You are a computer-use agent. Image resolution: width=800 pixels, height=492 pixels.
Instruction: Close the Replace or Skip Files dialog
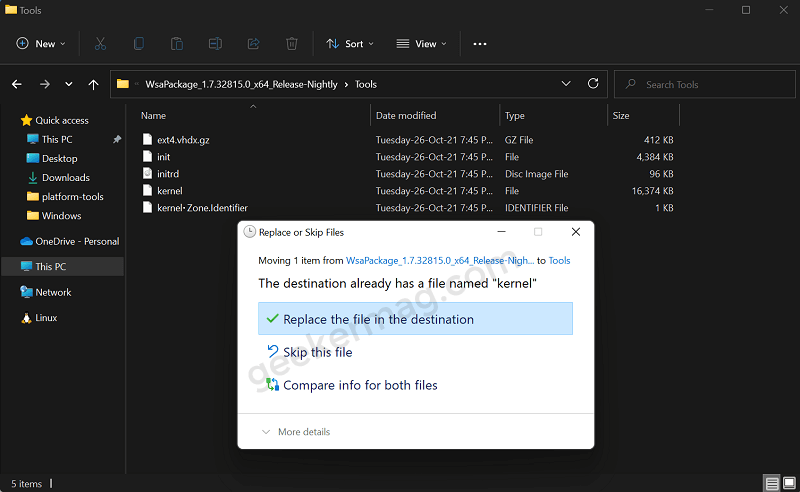click(576, 232)
